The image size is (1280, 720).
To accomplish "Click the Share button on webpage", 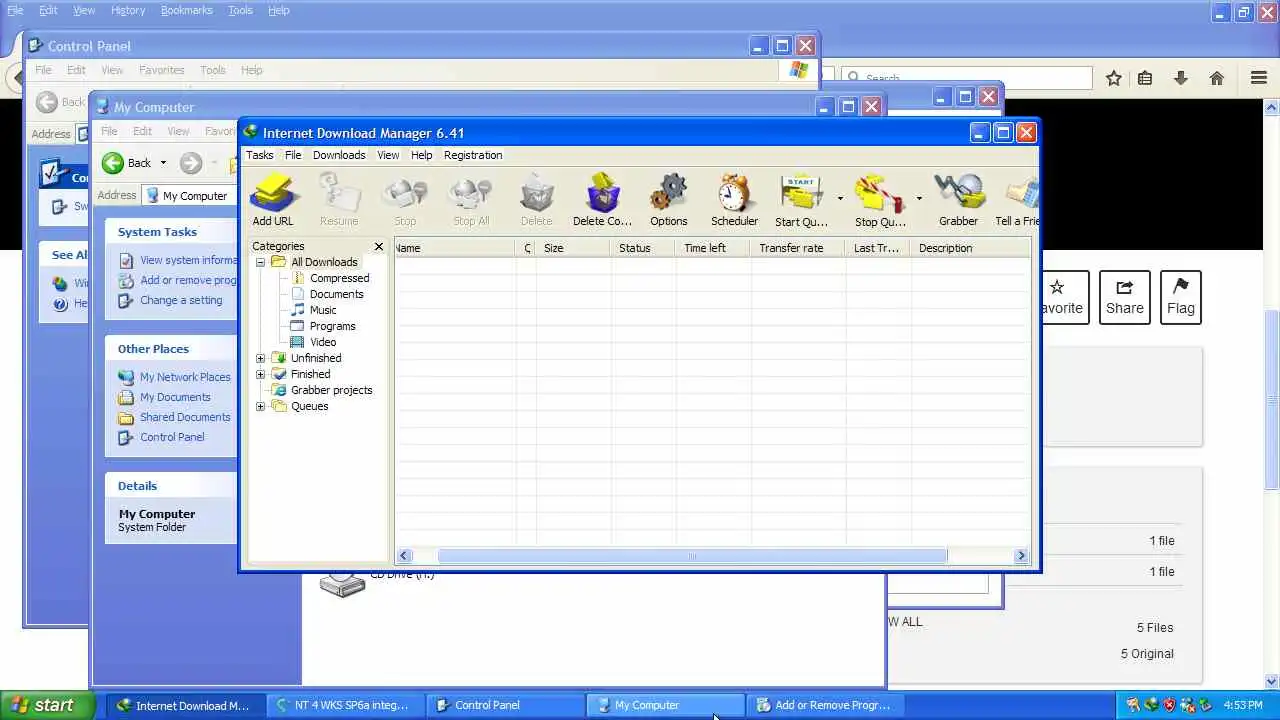I will coord(1124,297).
